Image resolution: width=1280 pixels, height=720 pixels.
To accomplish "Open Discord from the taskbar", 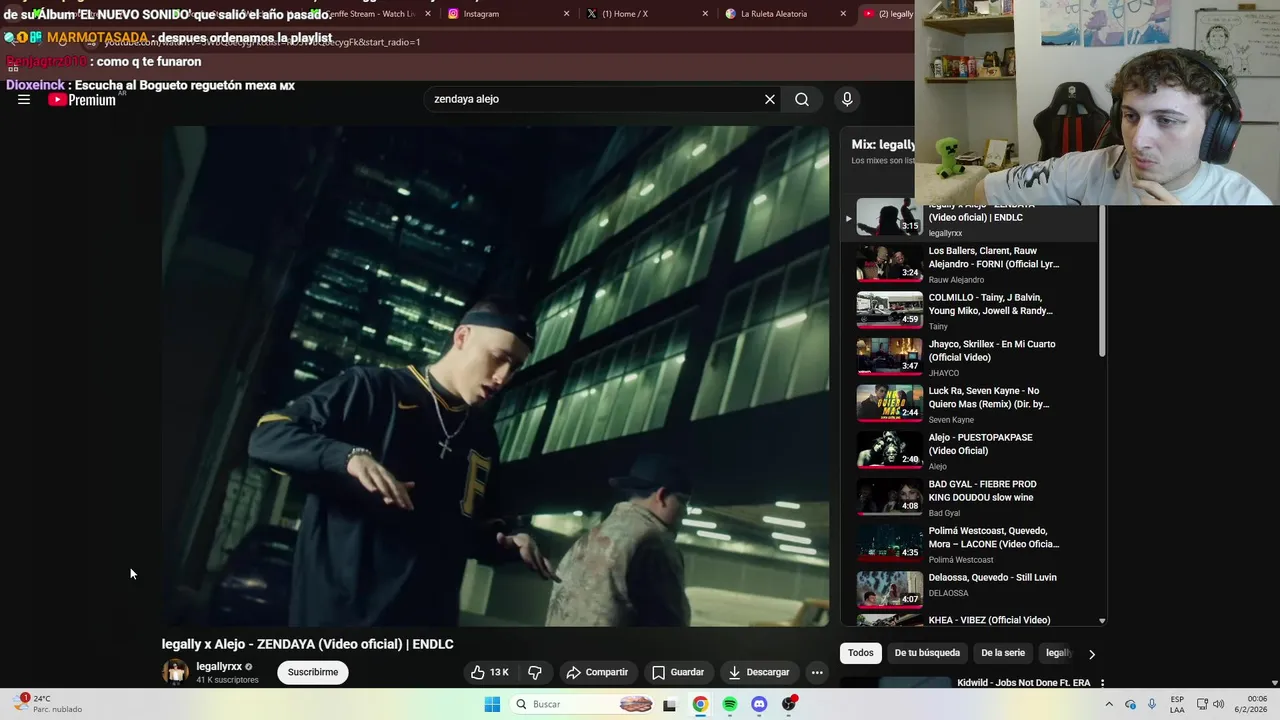I will [x=759, y=704].
